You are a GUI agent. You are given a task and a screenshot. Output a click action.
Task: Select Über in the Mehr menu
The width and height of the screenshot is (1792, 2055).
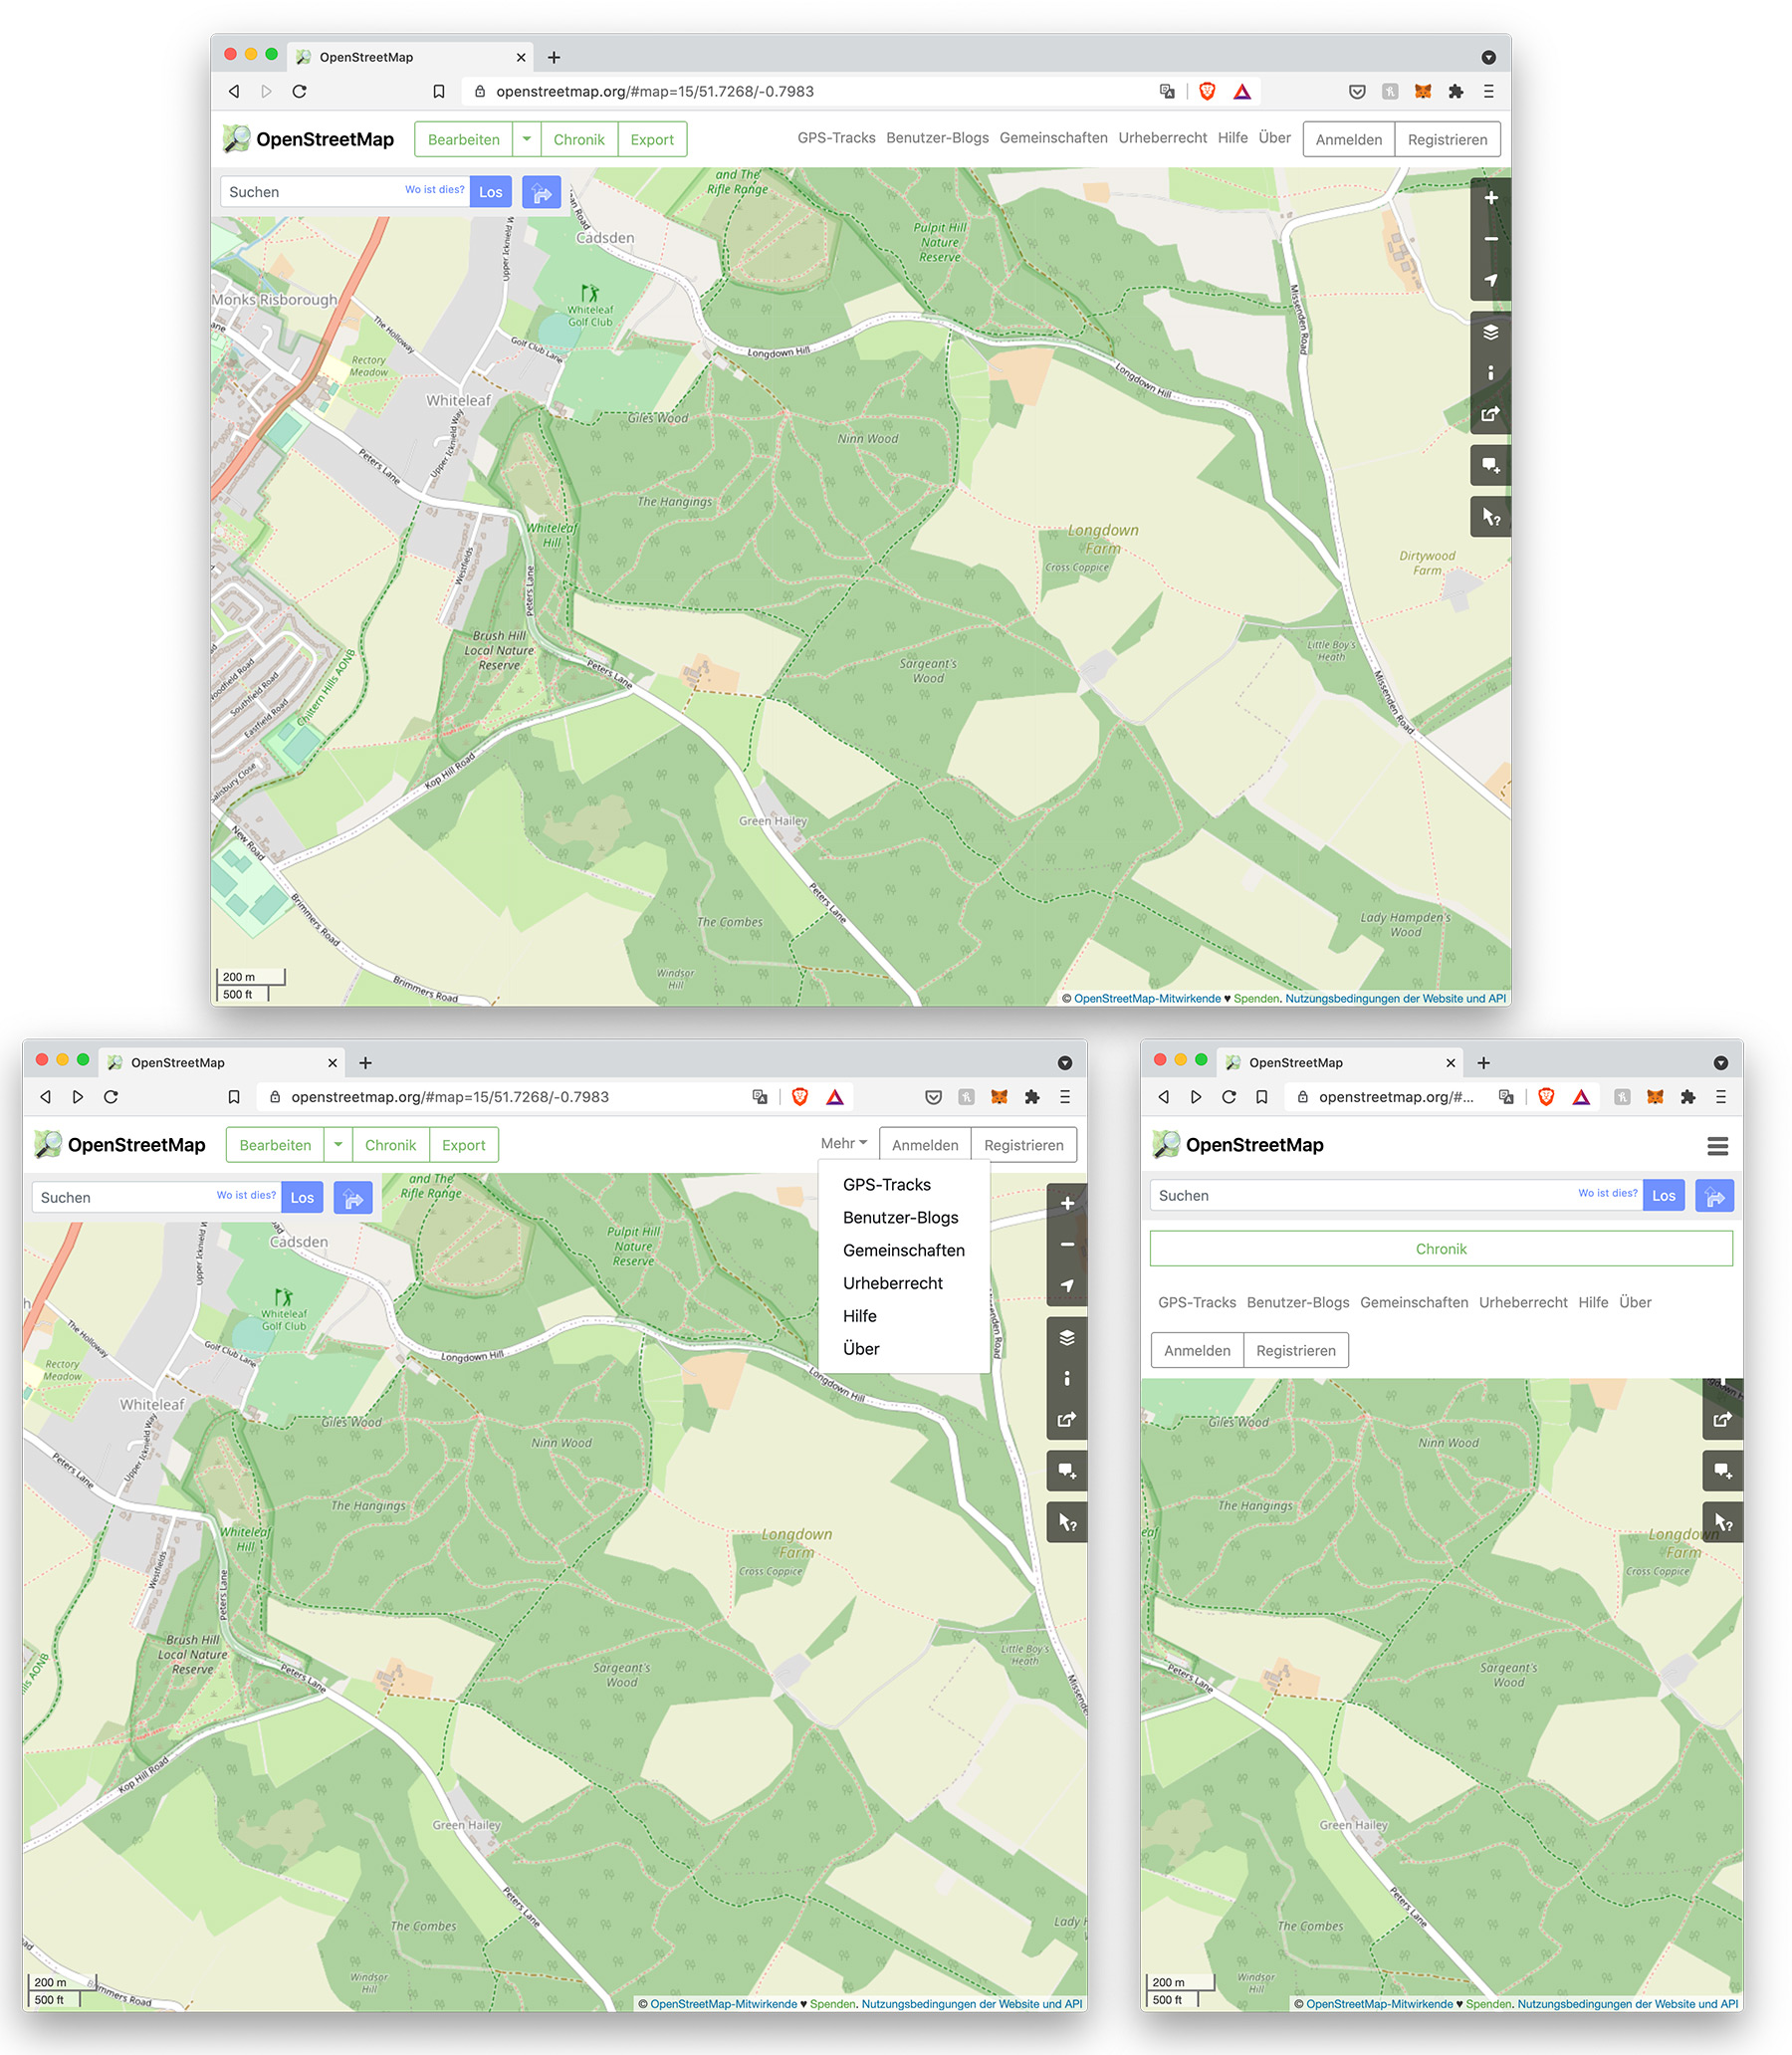[860, 1349]
